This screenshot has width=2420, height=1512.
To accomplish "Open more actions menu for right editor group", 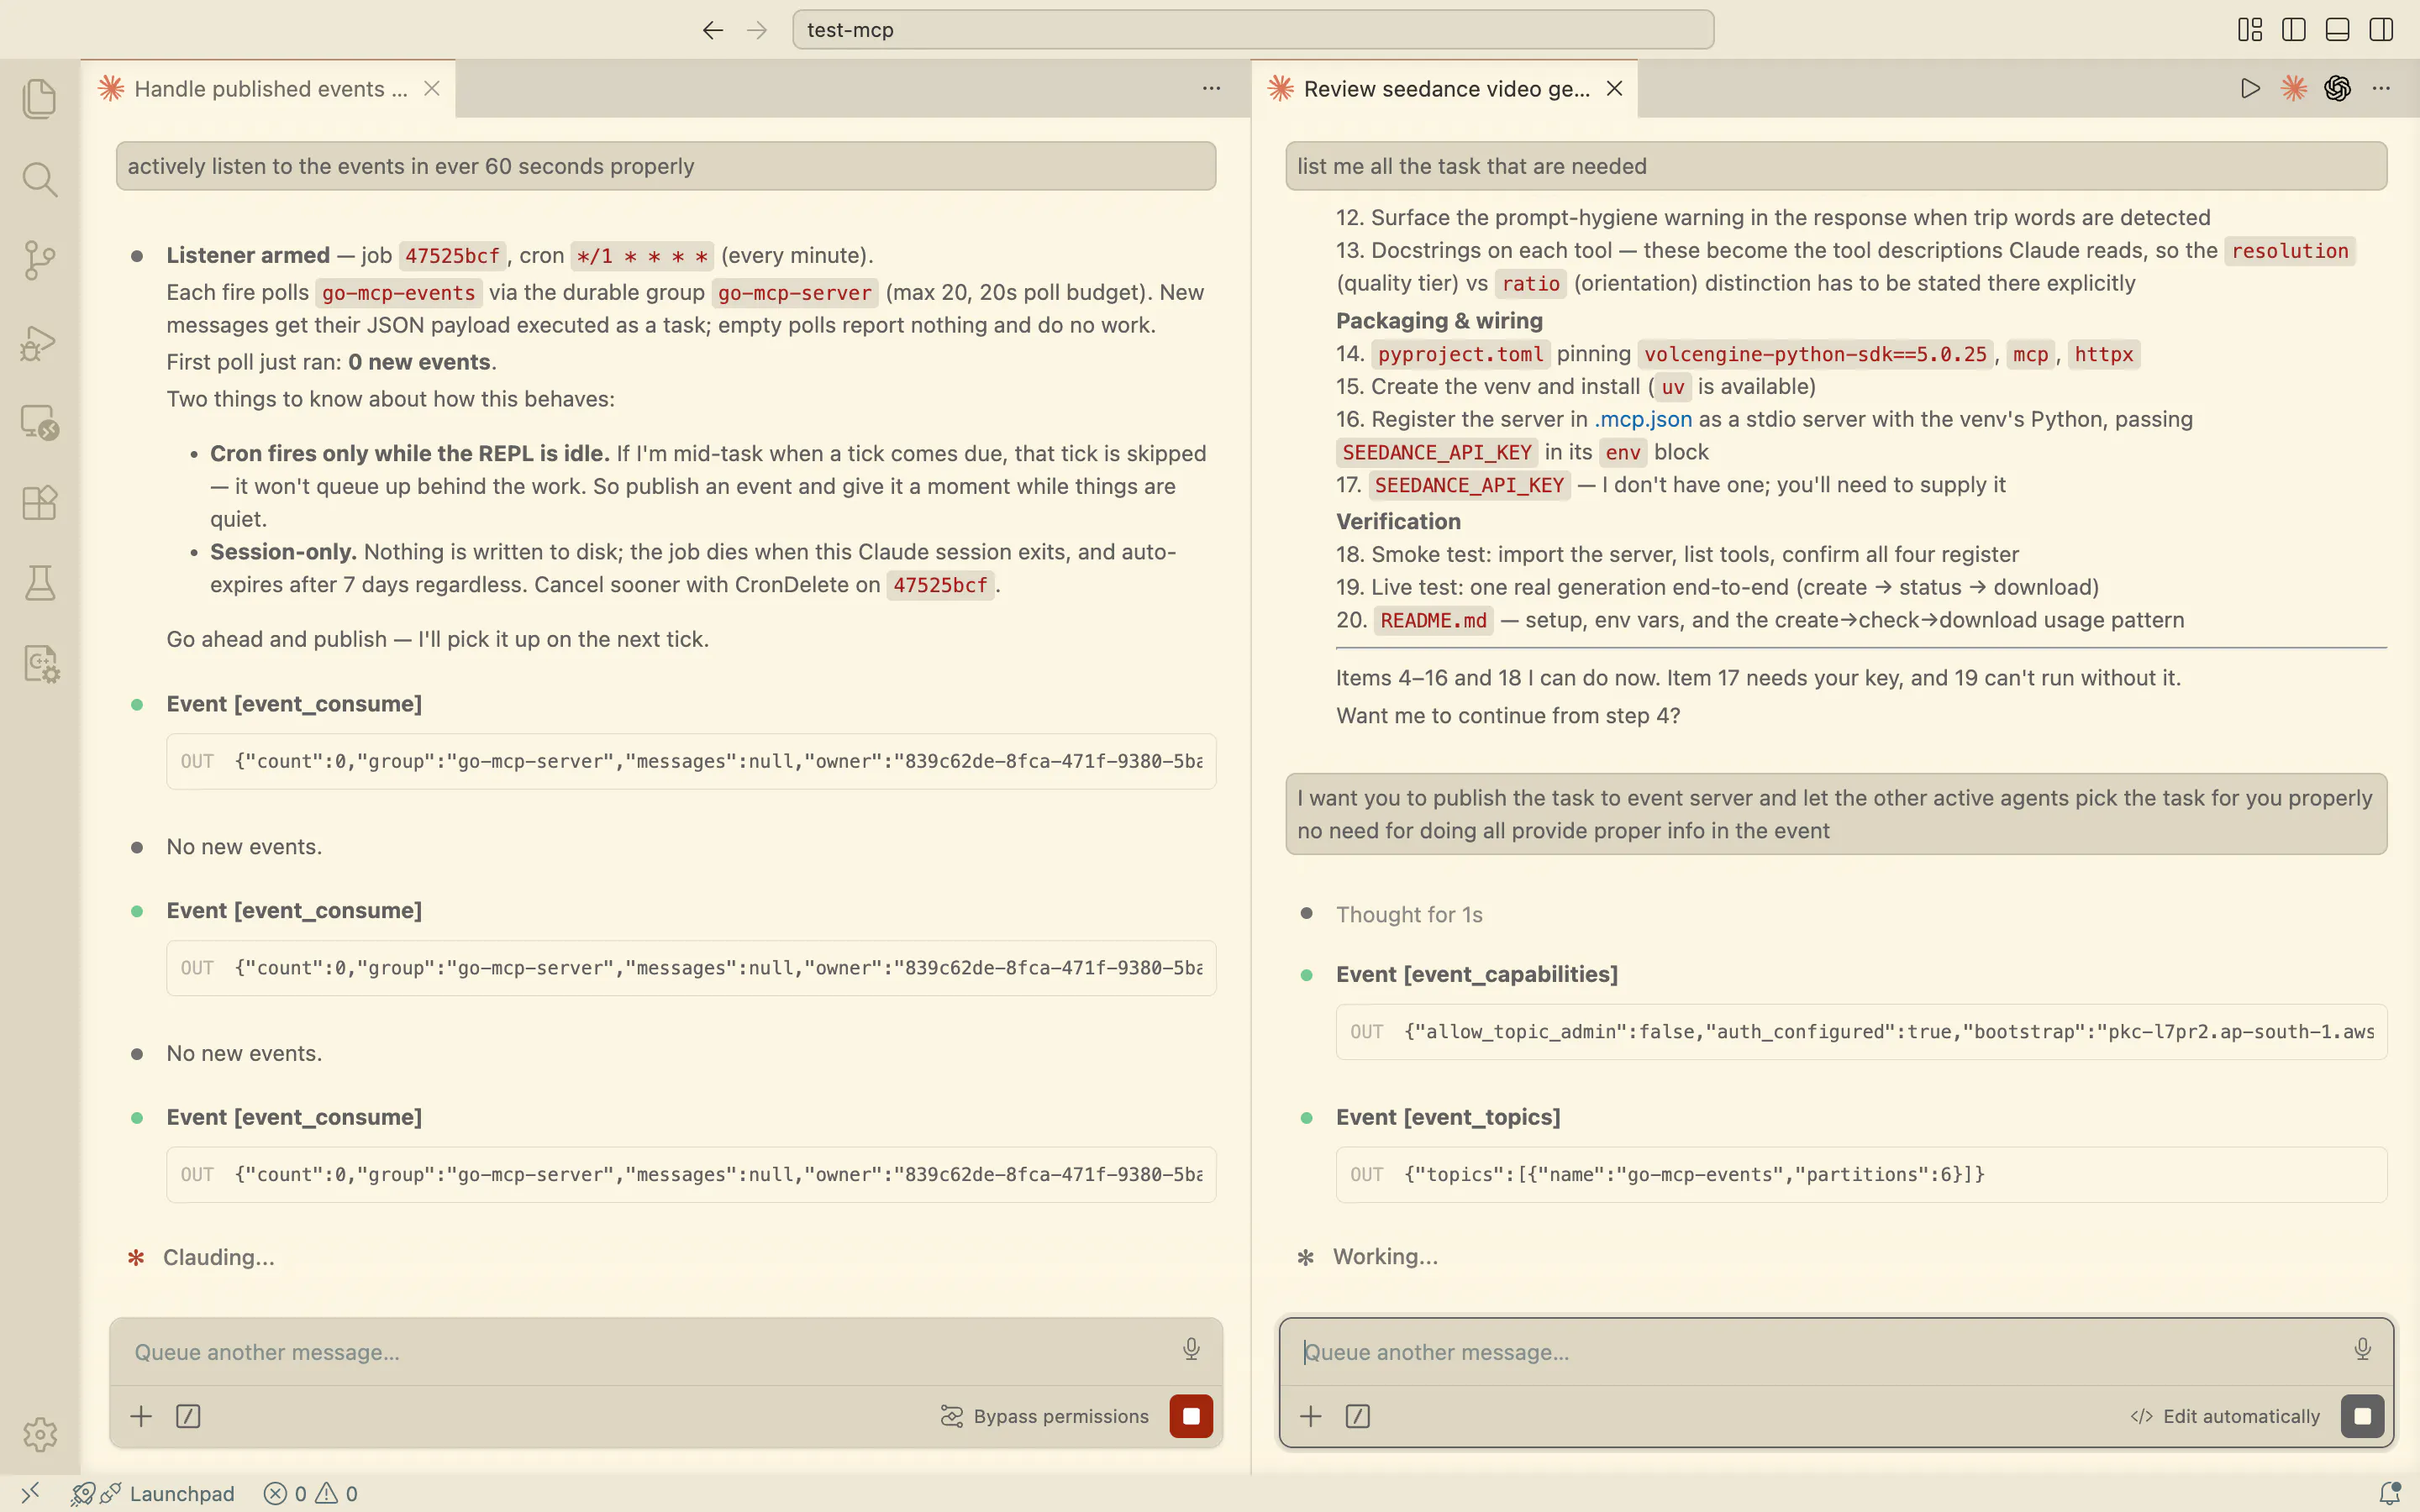I will click(x=2382, y=89).
